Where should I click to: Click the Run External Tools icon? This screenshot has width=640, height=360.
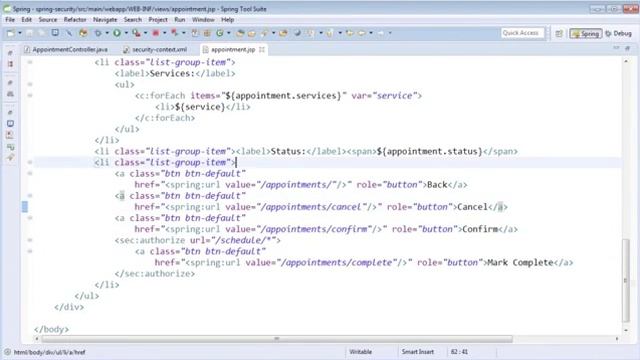point(136,33)
